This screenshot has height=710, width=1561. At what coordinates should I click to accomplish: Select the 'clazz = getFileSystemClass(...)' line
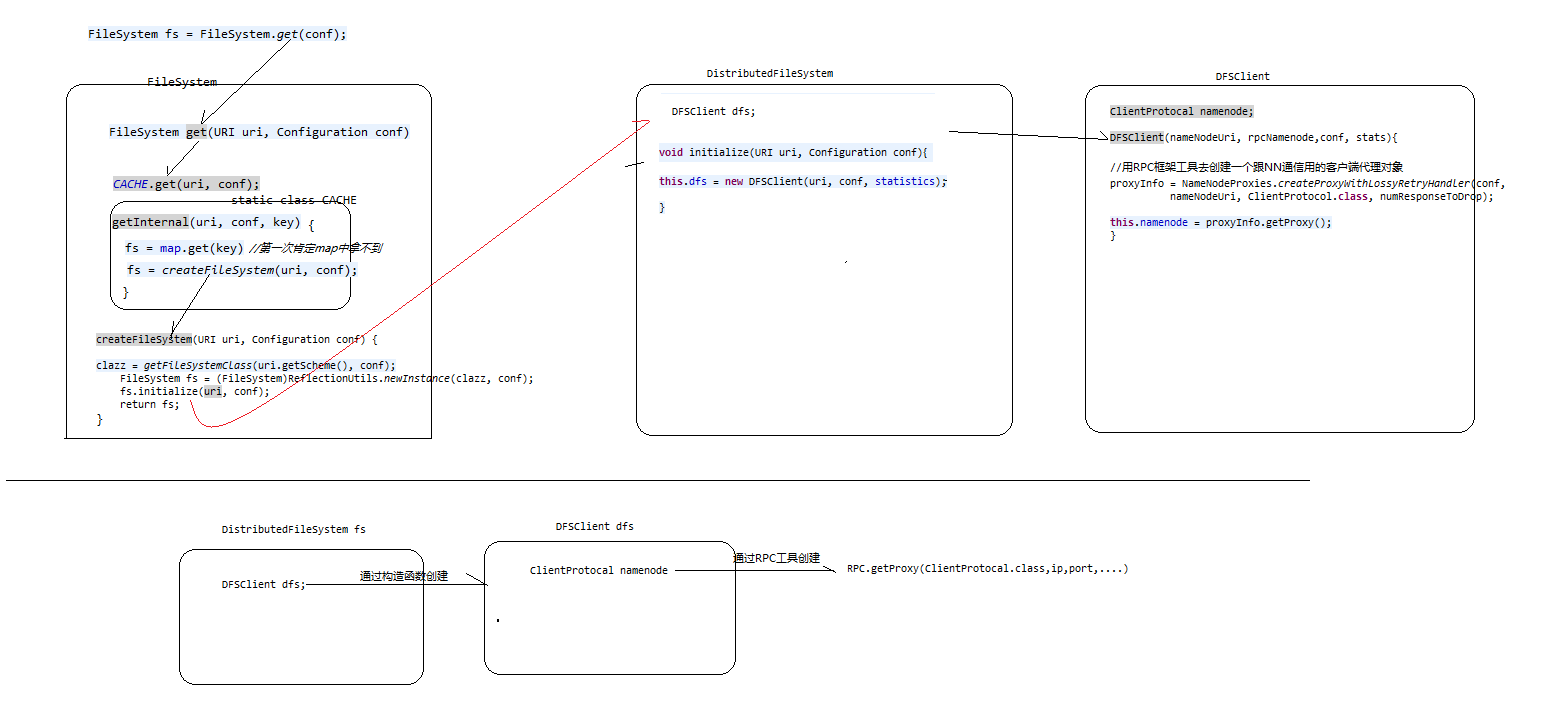(x=246, y=366)
